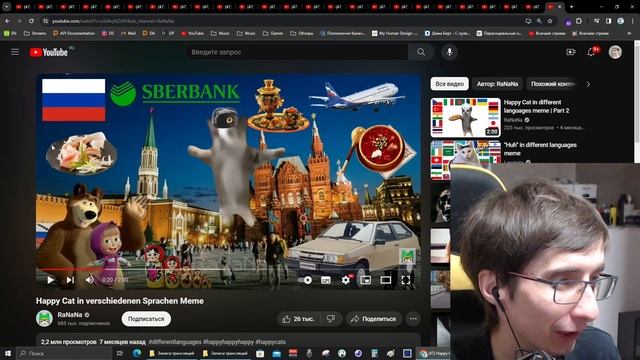Open the YouTube hamburger guide menu
The height and width of the screenshot is (360, 640).
tap(15, 52)
